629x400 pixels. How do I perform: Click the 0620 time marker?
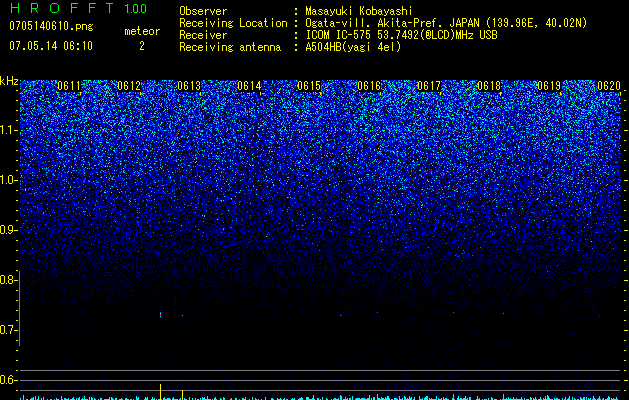609,86
